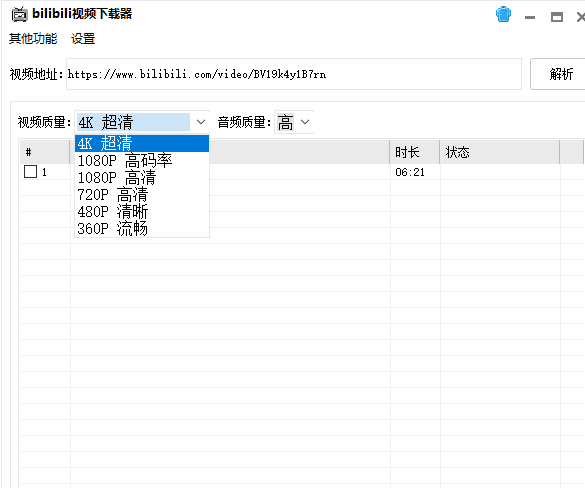Click the 时长 column header

pos(414,152)
